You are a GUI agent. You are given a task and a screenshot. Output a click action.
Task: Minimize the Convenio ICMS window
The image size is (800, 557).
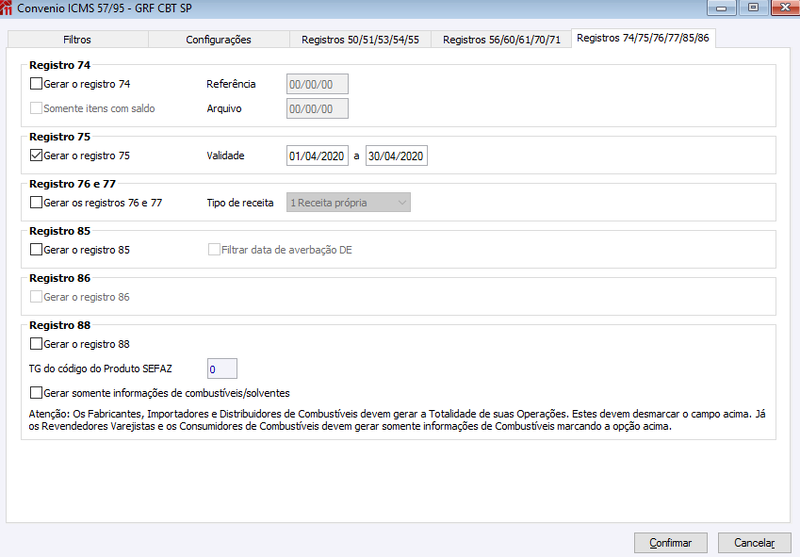[x=721, y=8]
